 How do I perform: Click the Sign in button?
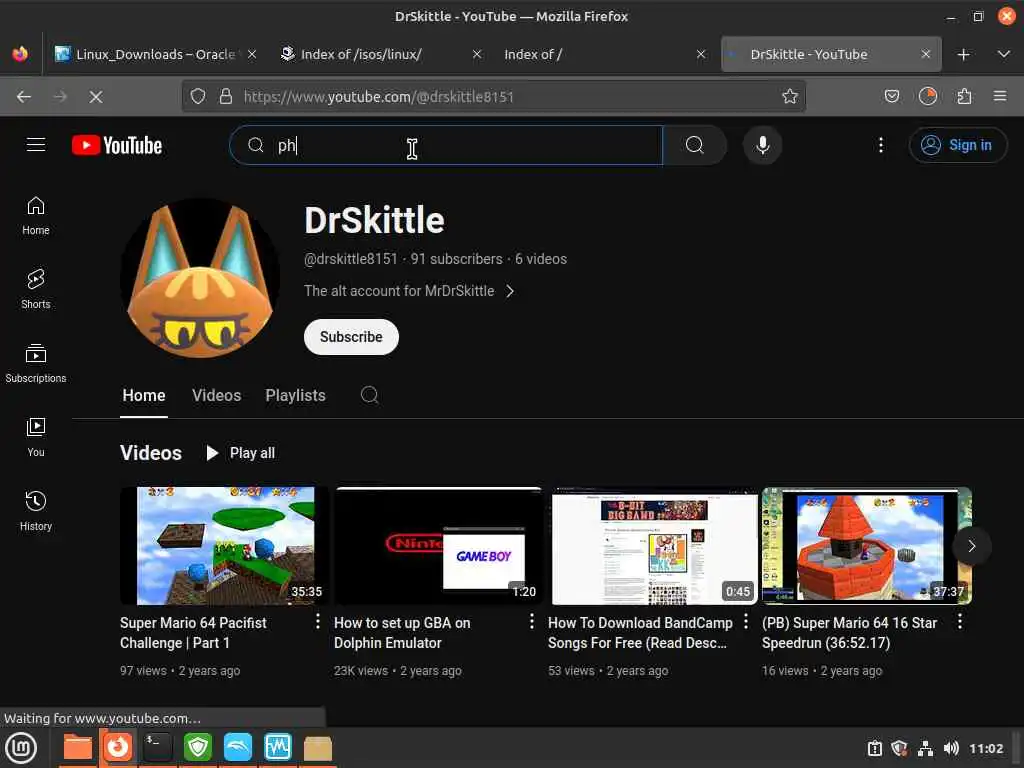[x=957, y=145]
